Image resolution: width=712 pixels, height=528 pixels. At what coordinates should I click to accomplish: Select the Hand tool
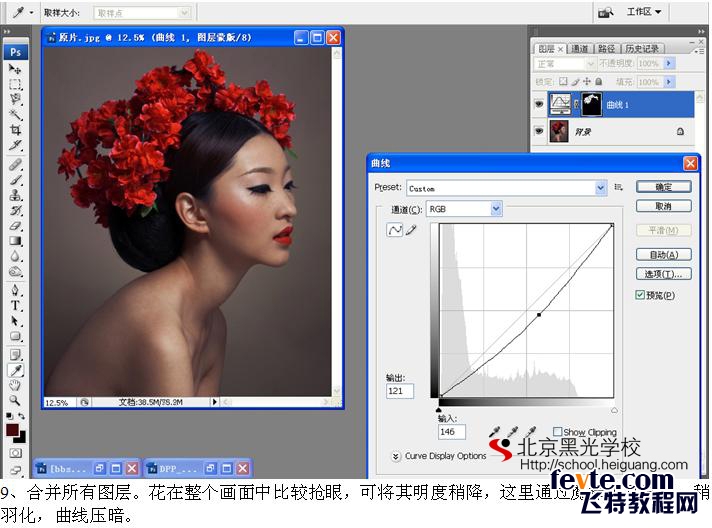coord(15,385)
